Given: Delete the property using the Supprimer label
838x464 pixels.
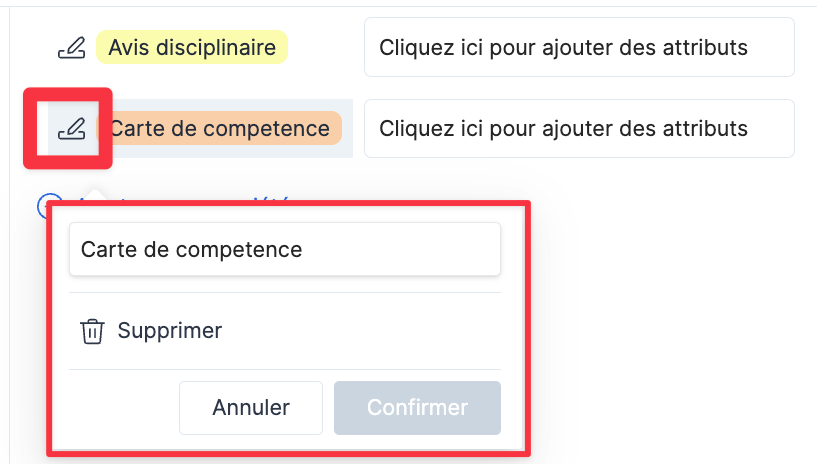Looking at the screenshot, I should point(169,331).
